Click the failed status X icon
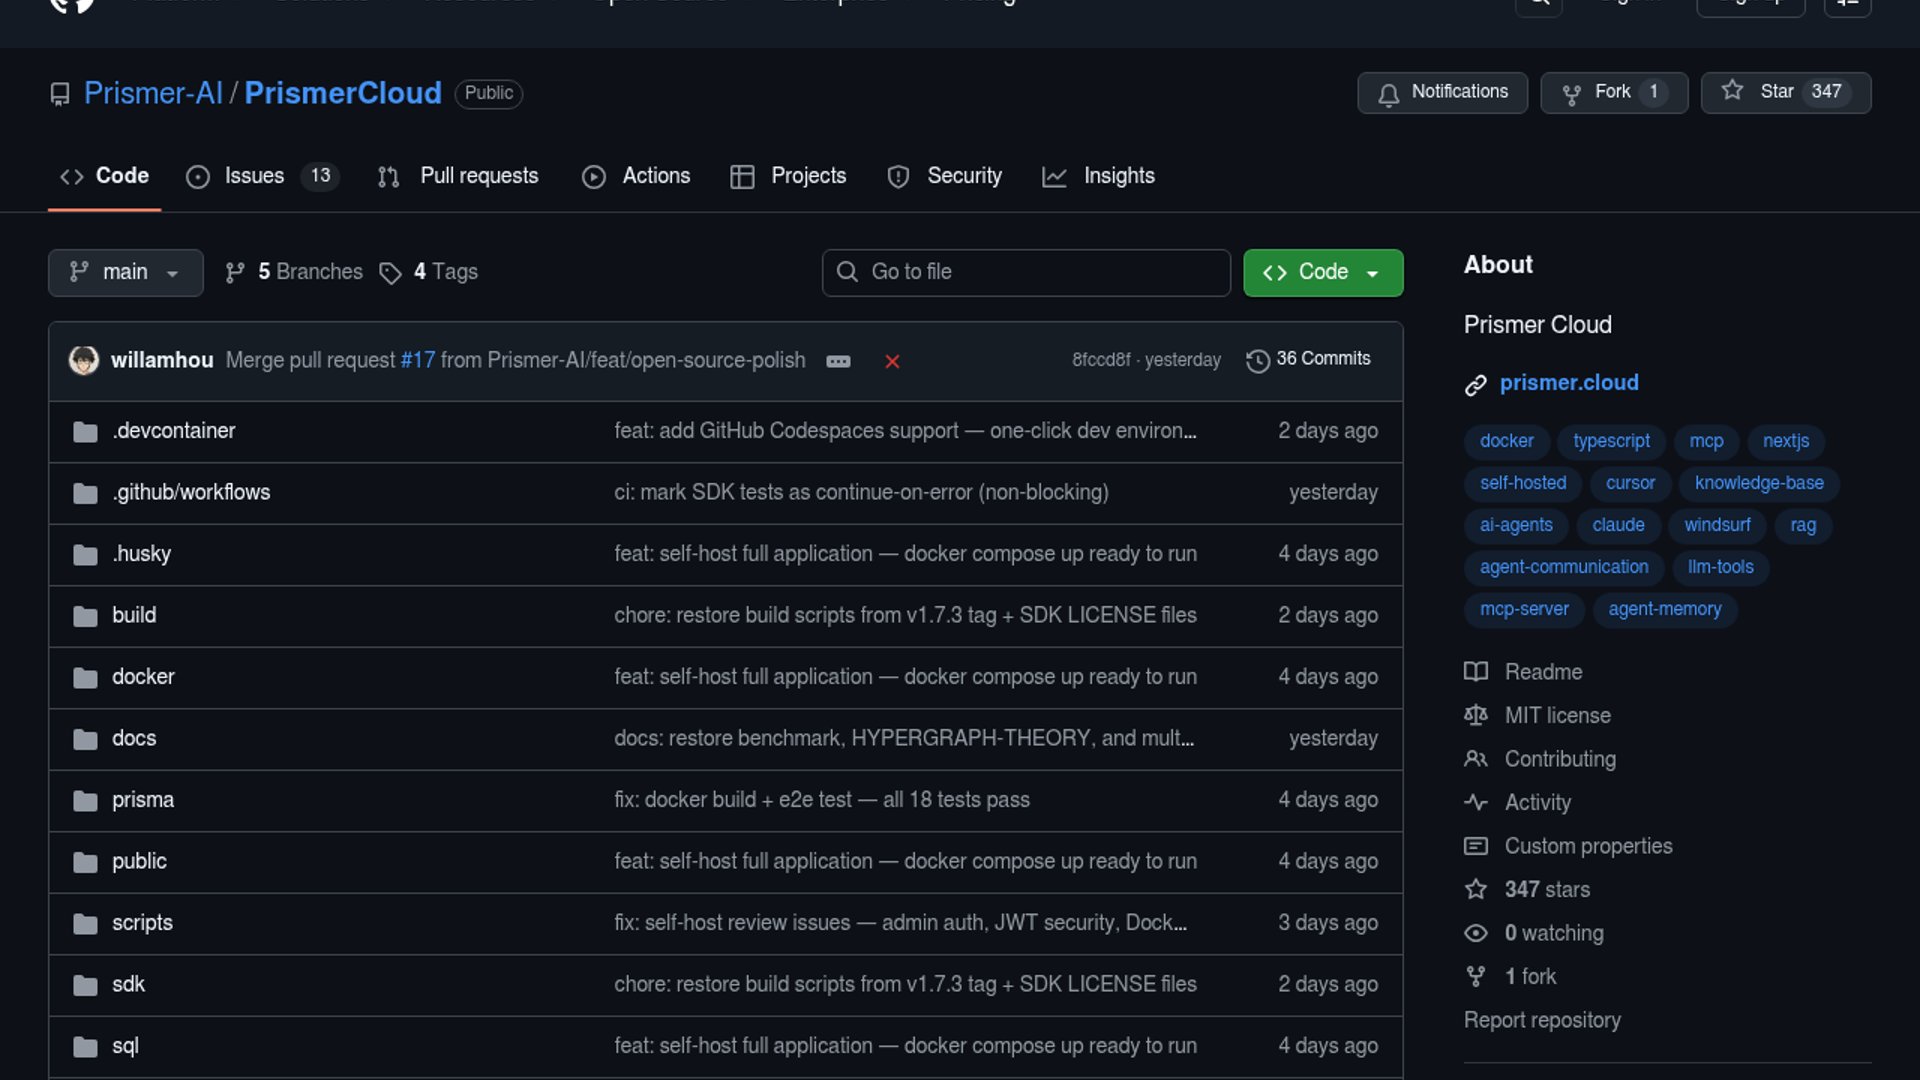The height and width of the screenshot is (1080, 1920). click(x=892, y=362)
